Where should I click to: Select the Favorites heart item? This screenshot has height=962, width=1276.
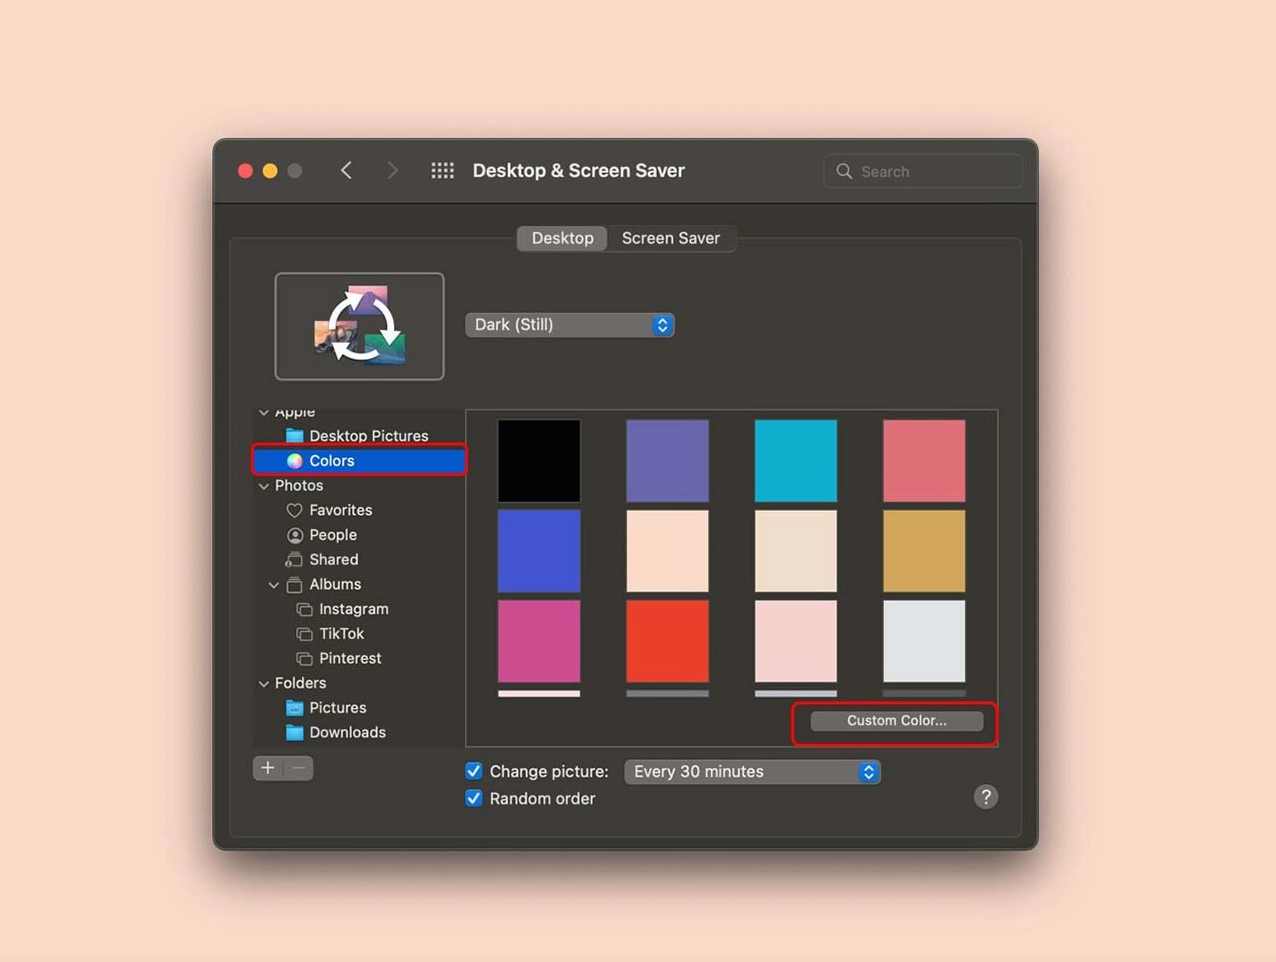point(340,510)
